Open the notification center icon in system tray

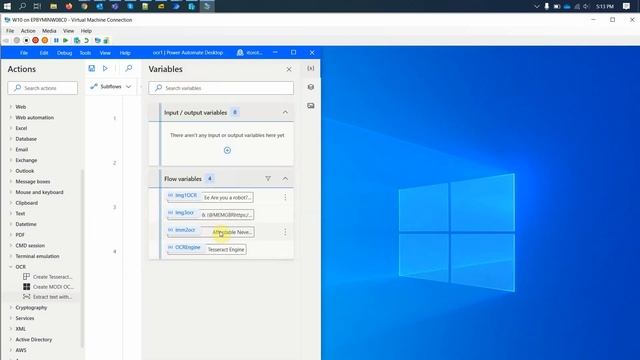coord(626,6)
